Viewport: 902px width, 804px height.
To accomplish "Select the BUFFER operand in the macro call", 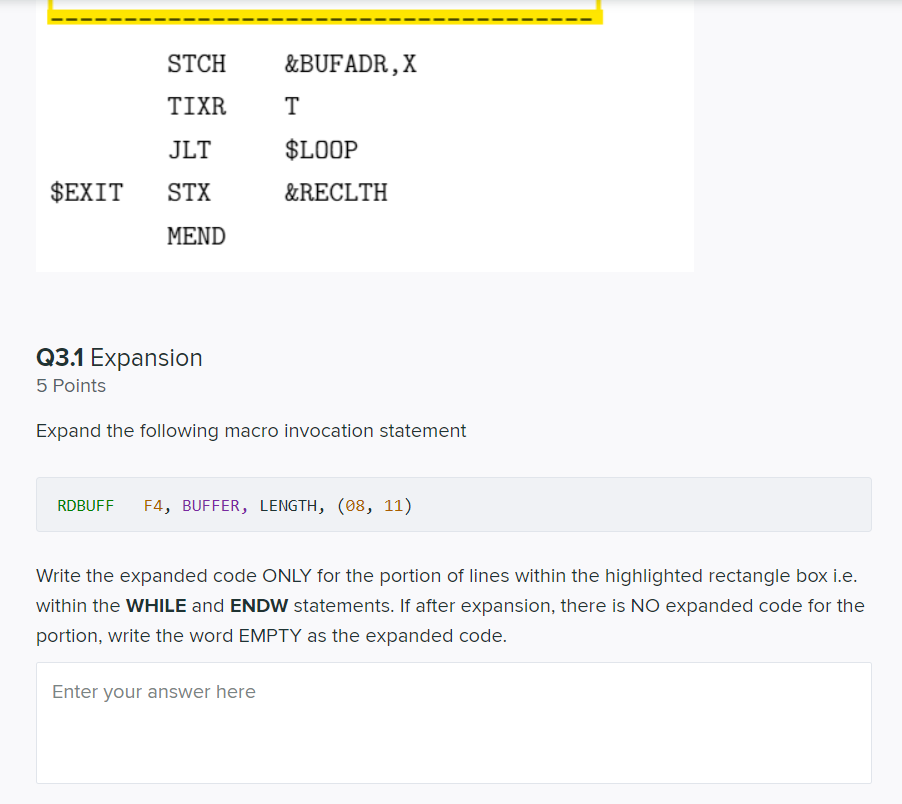I will 210,504.
